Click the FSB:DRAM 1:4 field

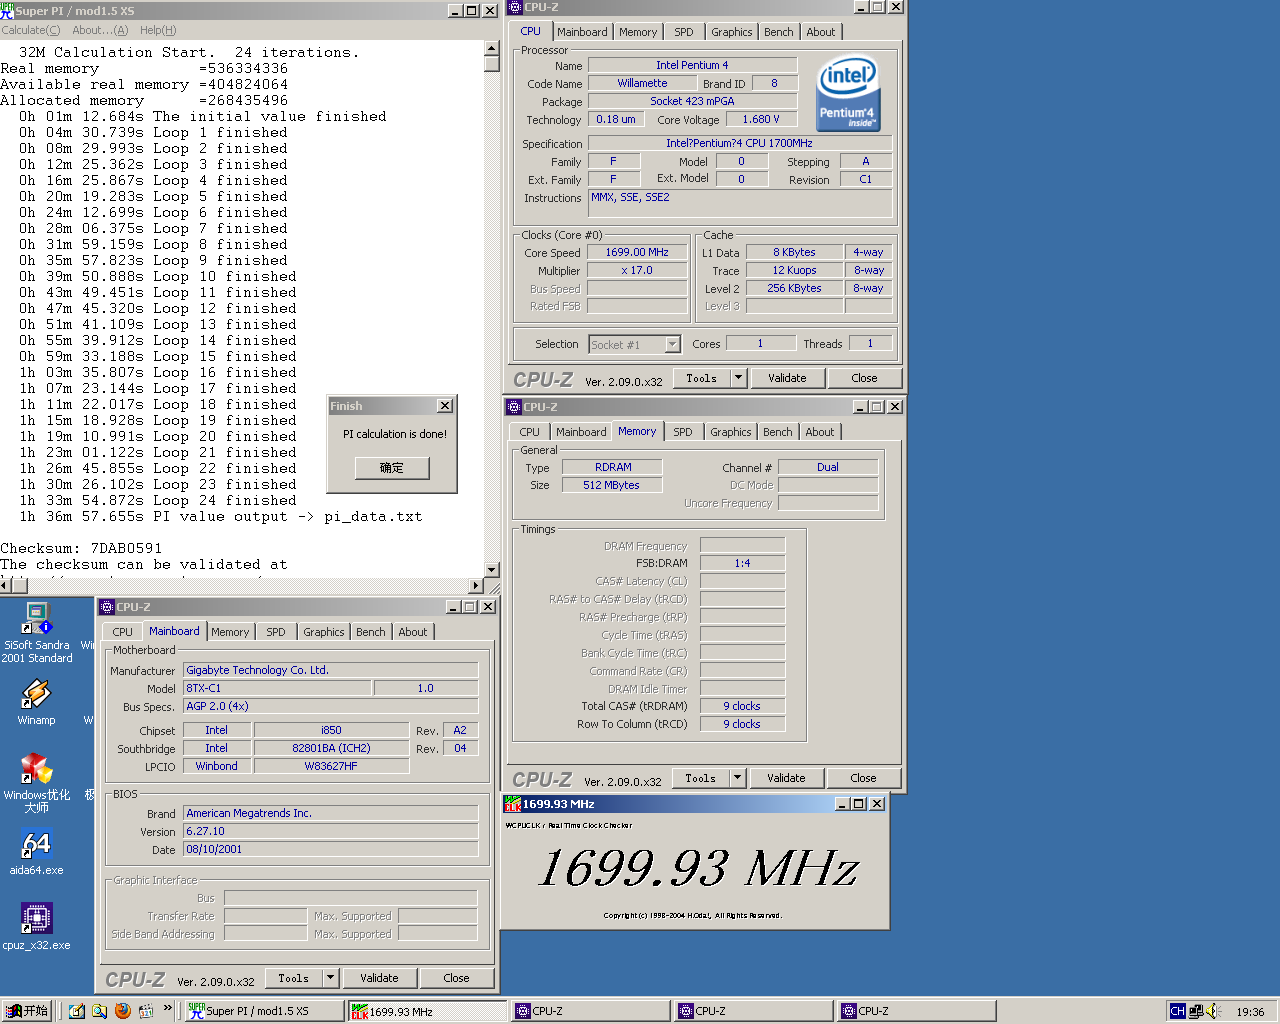(742, 563)
